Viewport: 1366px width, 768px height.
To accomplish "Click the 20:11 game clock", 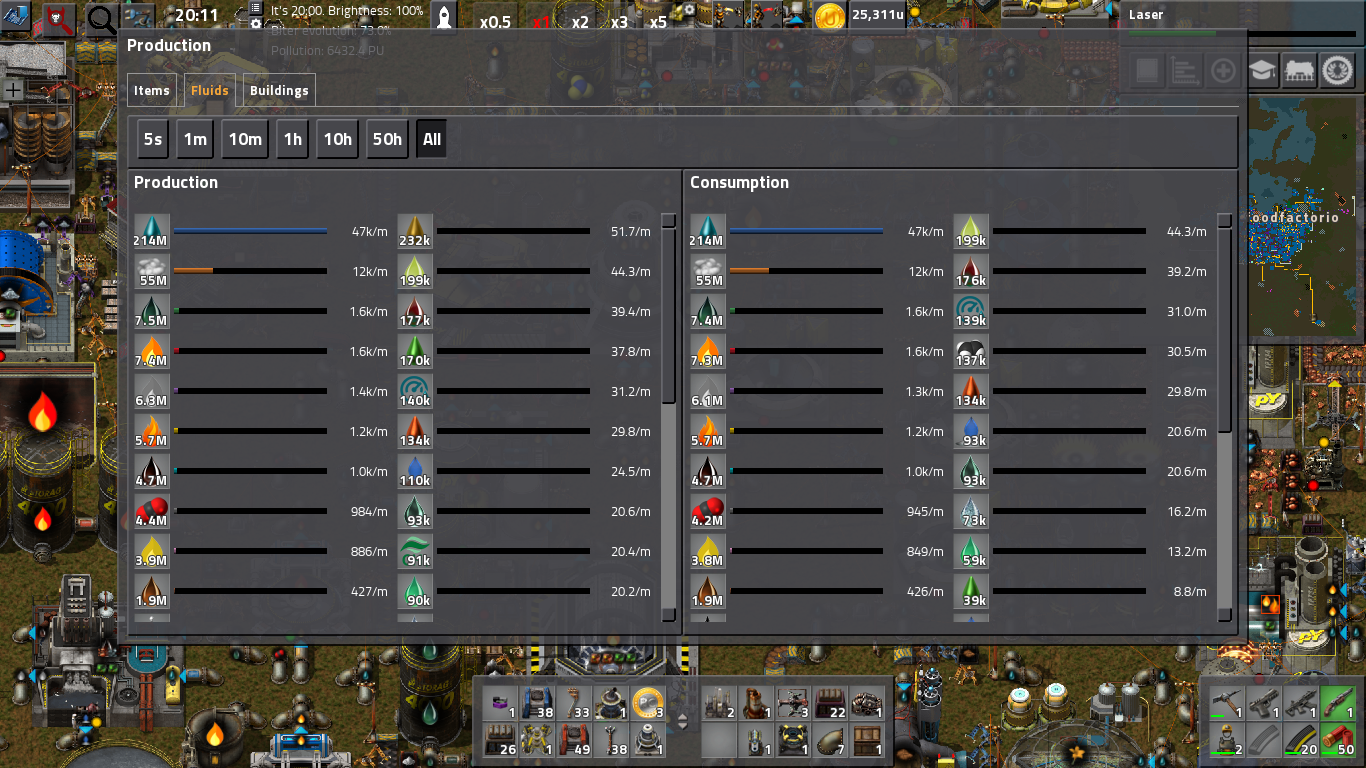I will 196,15.
